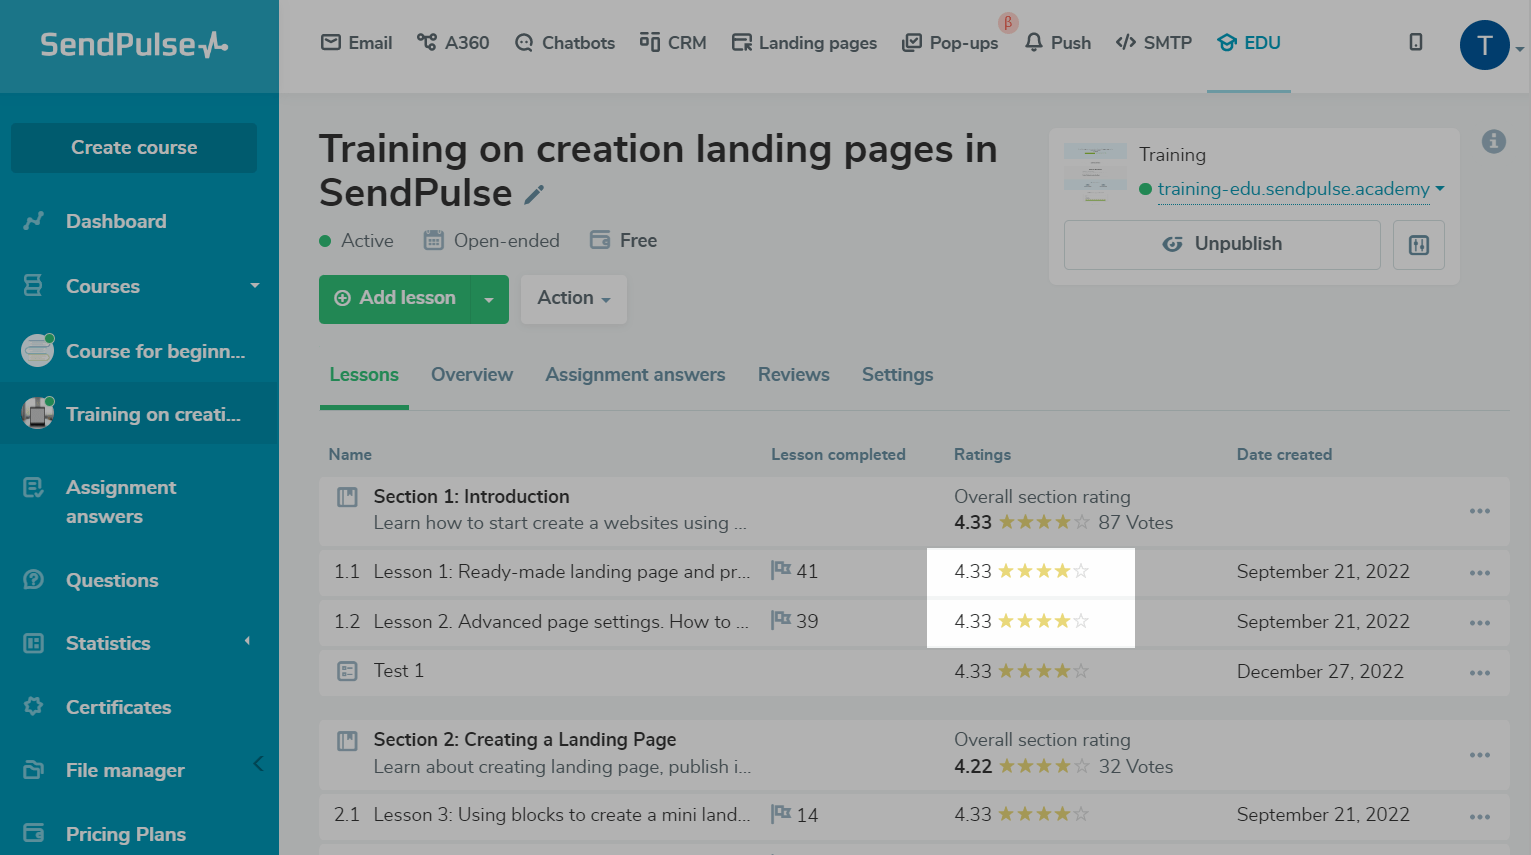Click the Section 1 book icon
Viewport: 1531px width, 855px height.
coord(347,497)
